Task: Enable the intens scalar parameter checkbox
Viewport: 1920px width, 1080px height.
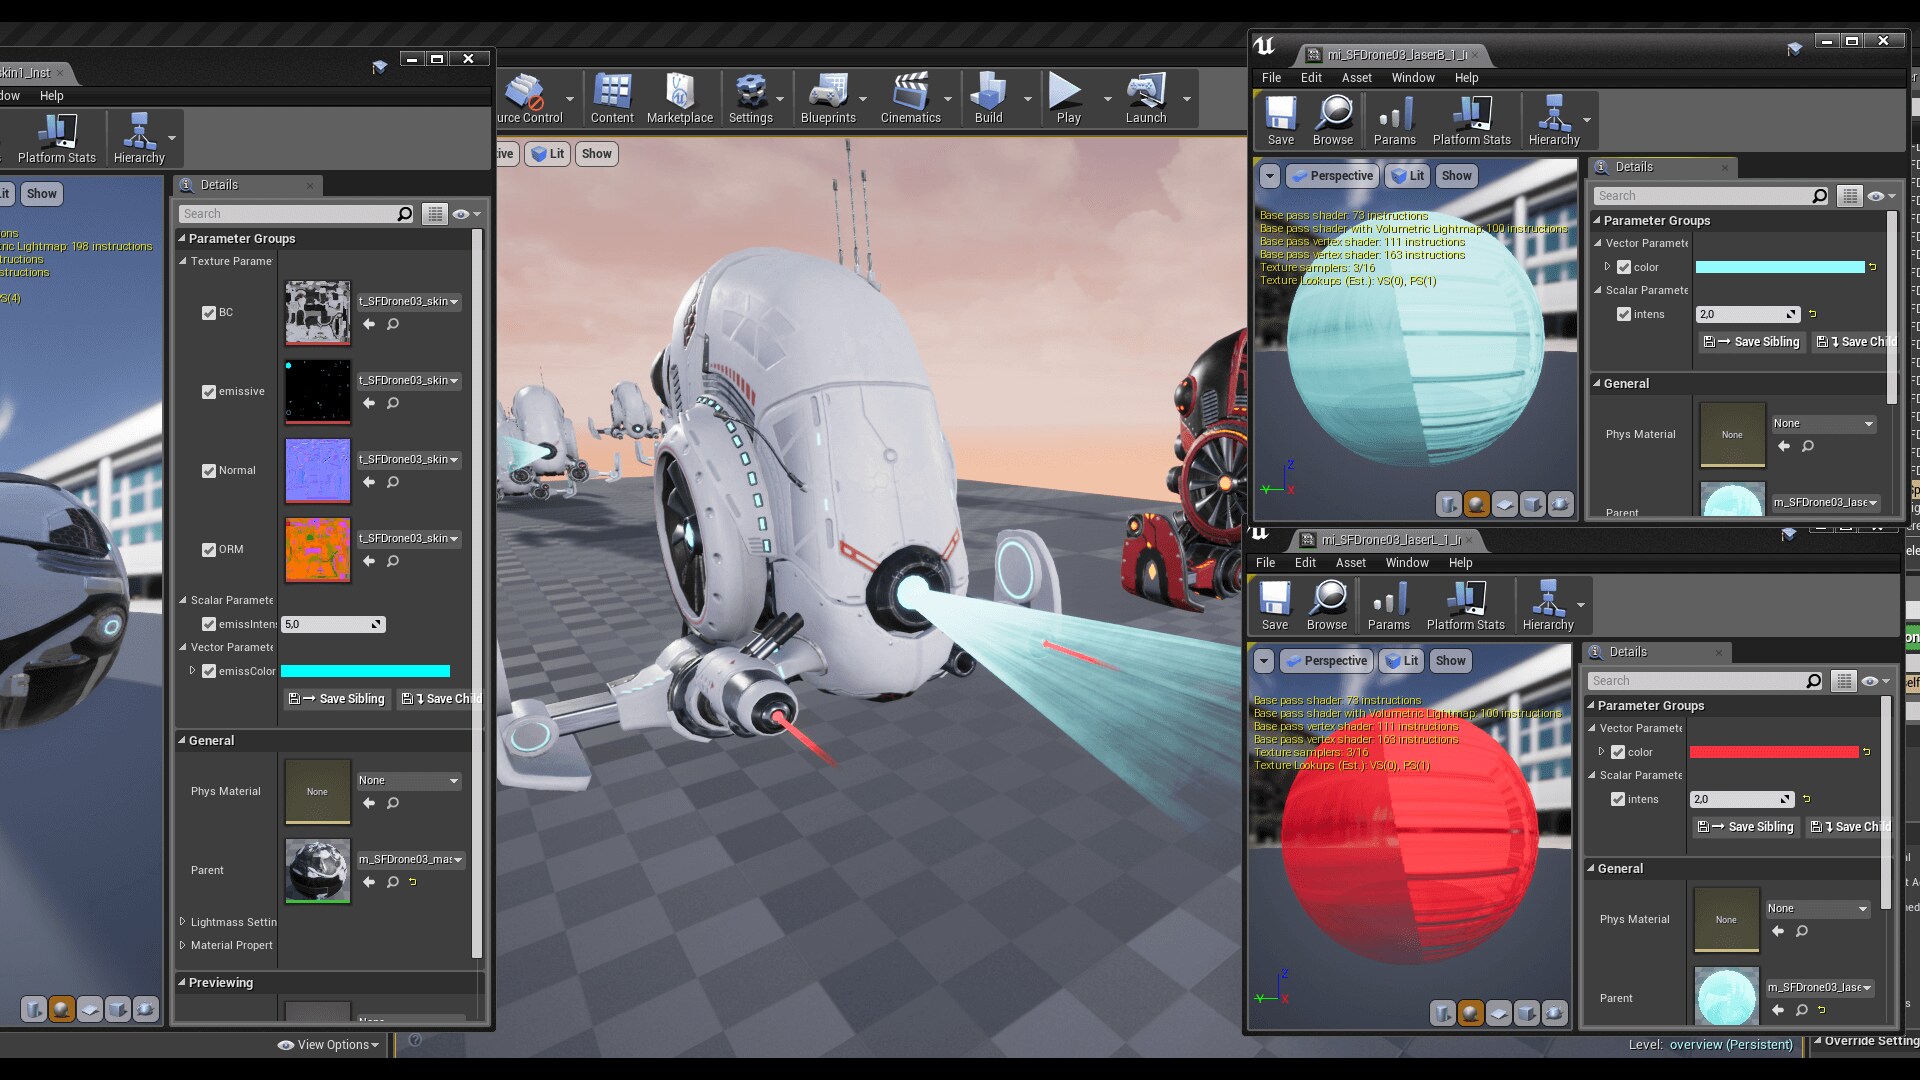Action: point(1625,313)
